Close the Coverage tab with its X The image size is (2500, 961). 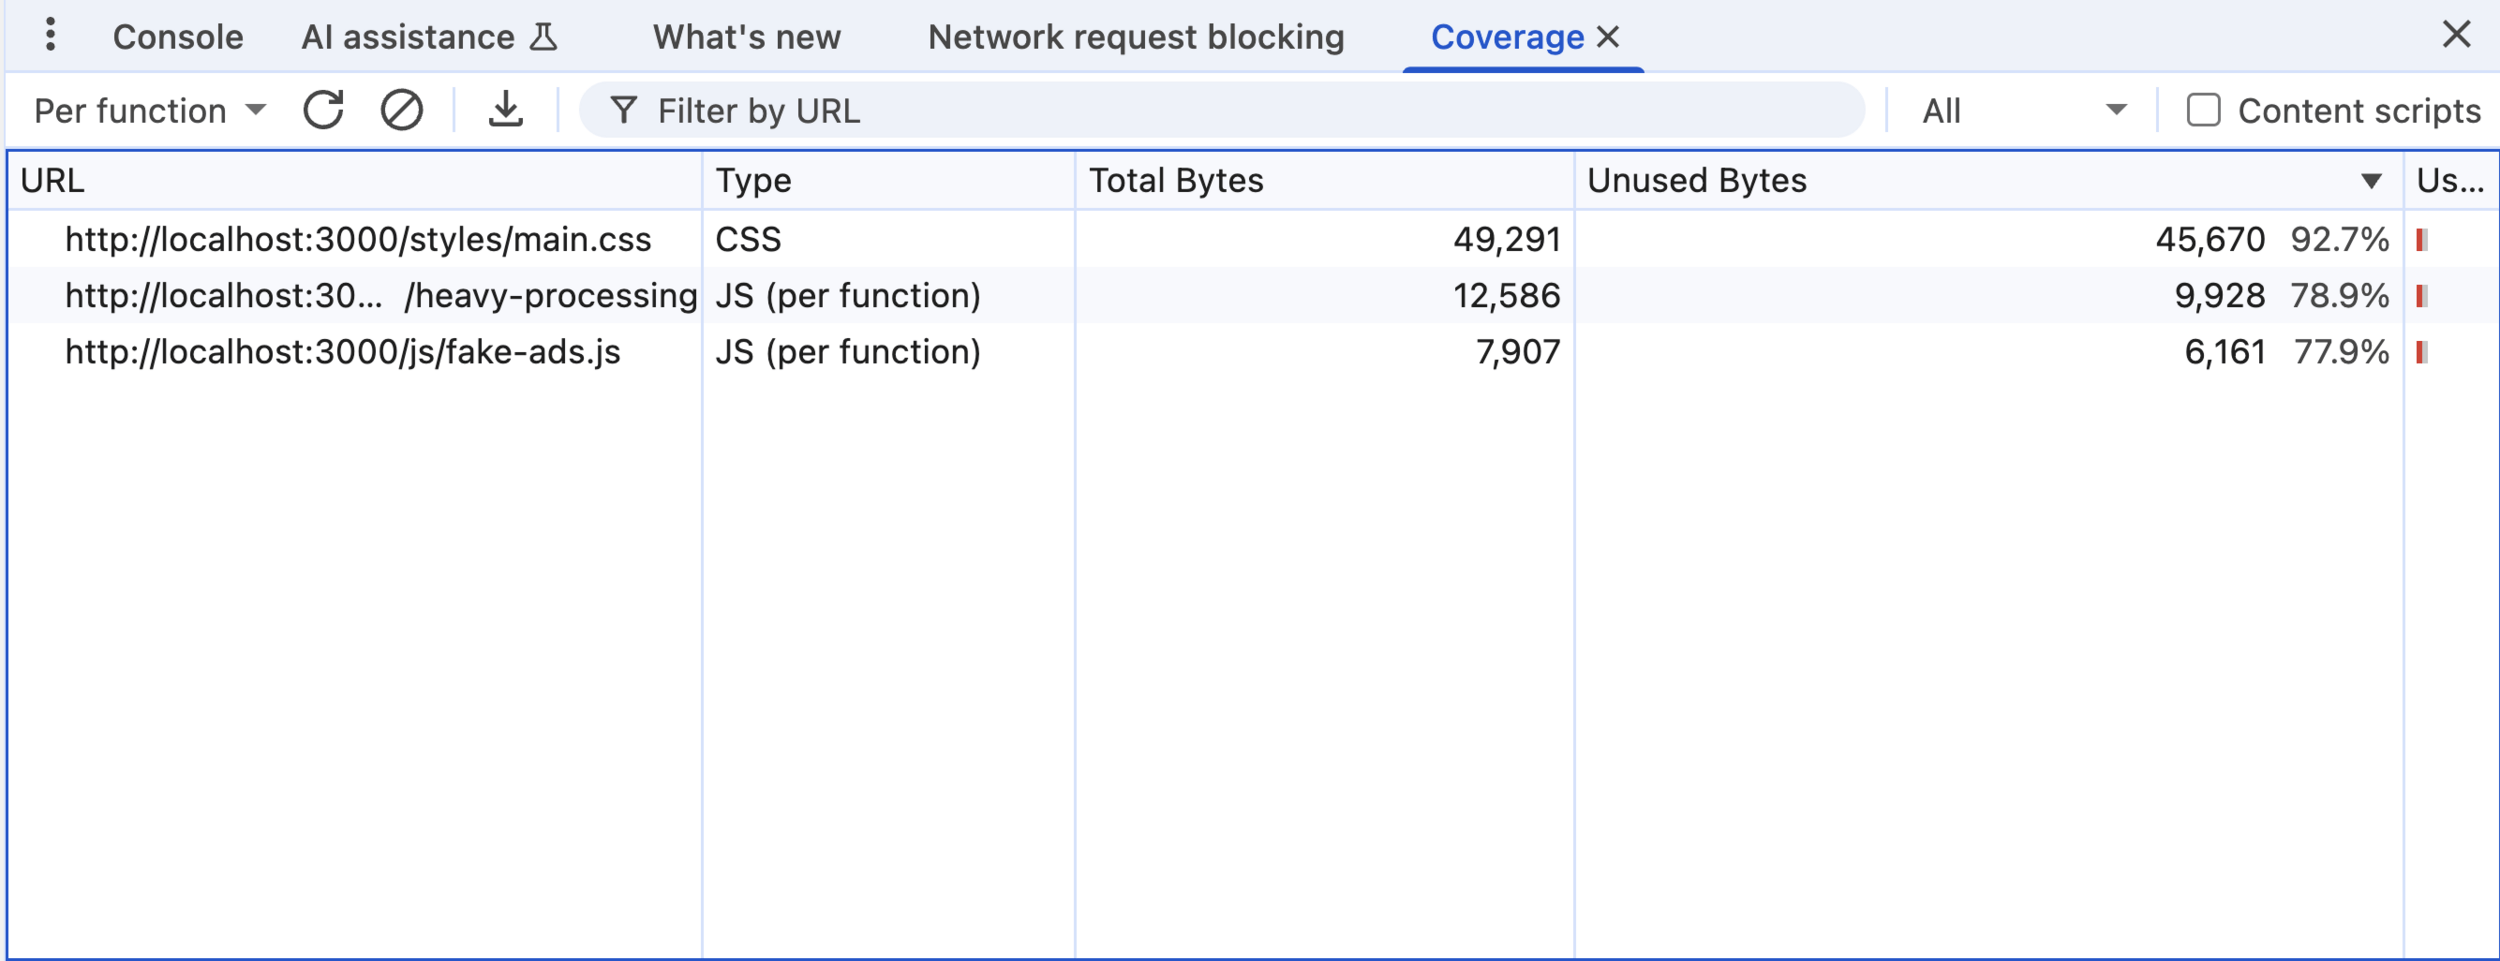point(1608,37)
